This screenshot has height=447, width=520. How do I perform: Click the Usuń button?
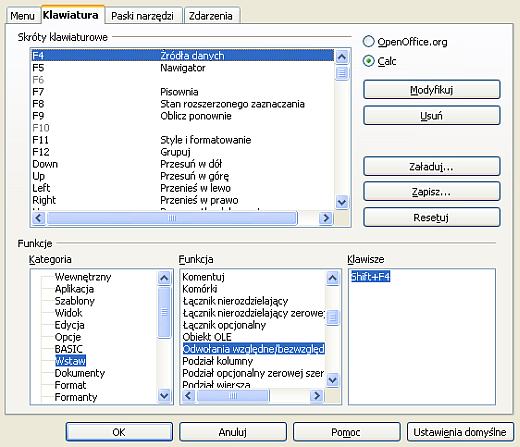point(432,116)
